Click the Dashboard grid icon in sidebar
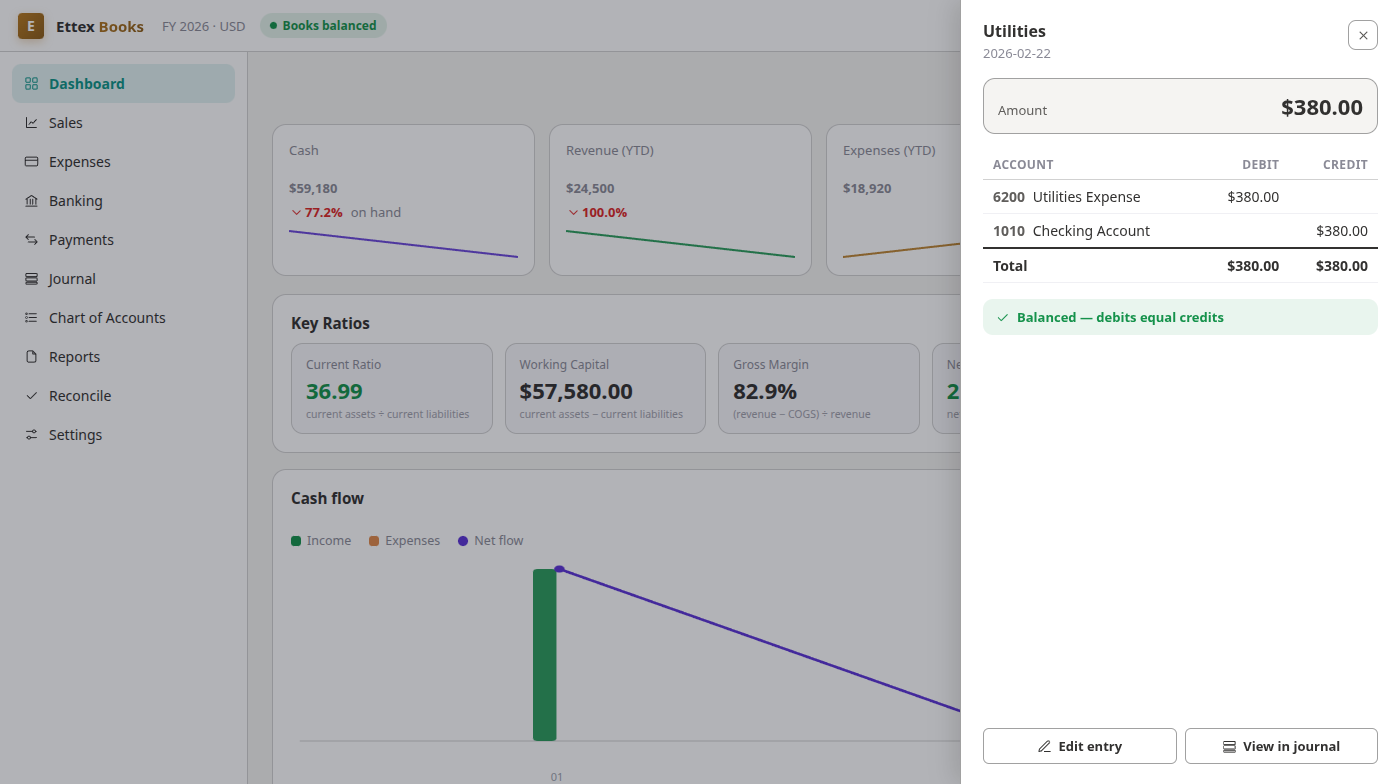This screenshot has height=784, width=1400. point(31,84)
